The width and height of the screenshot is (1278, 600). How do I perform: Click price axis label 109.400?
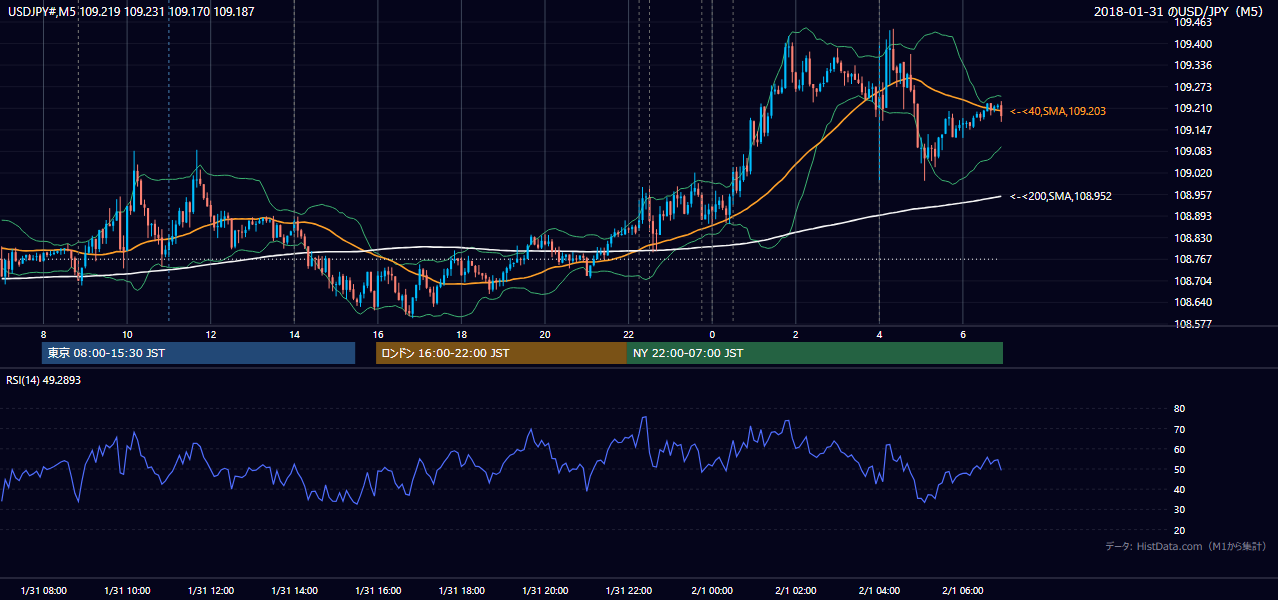(1194, 44)
